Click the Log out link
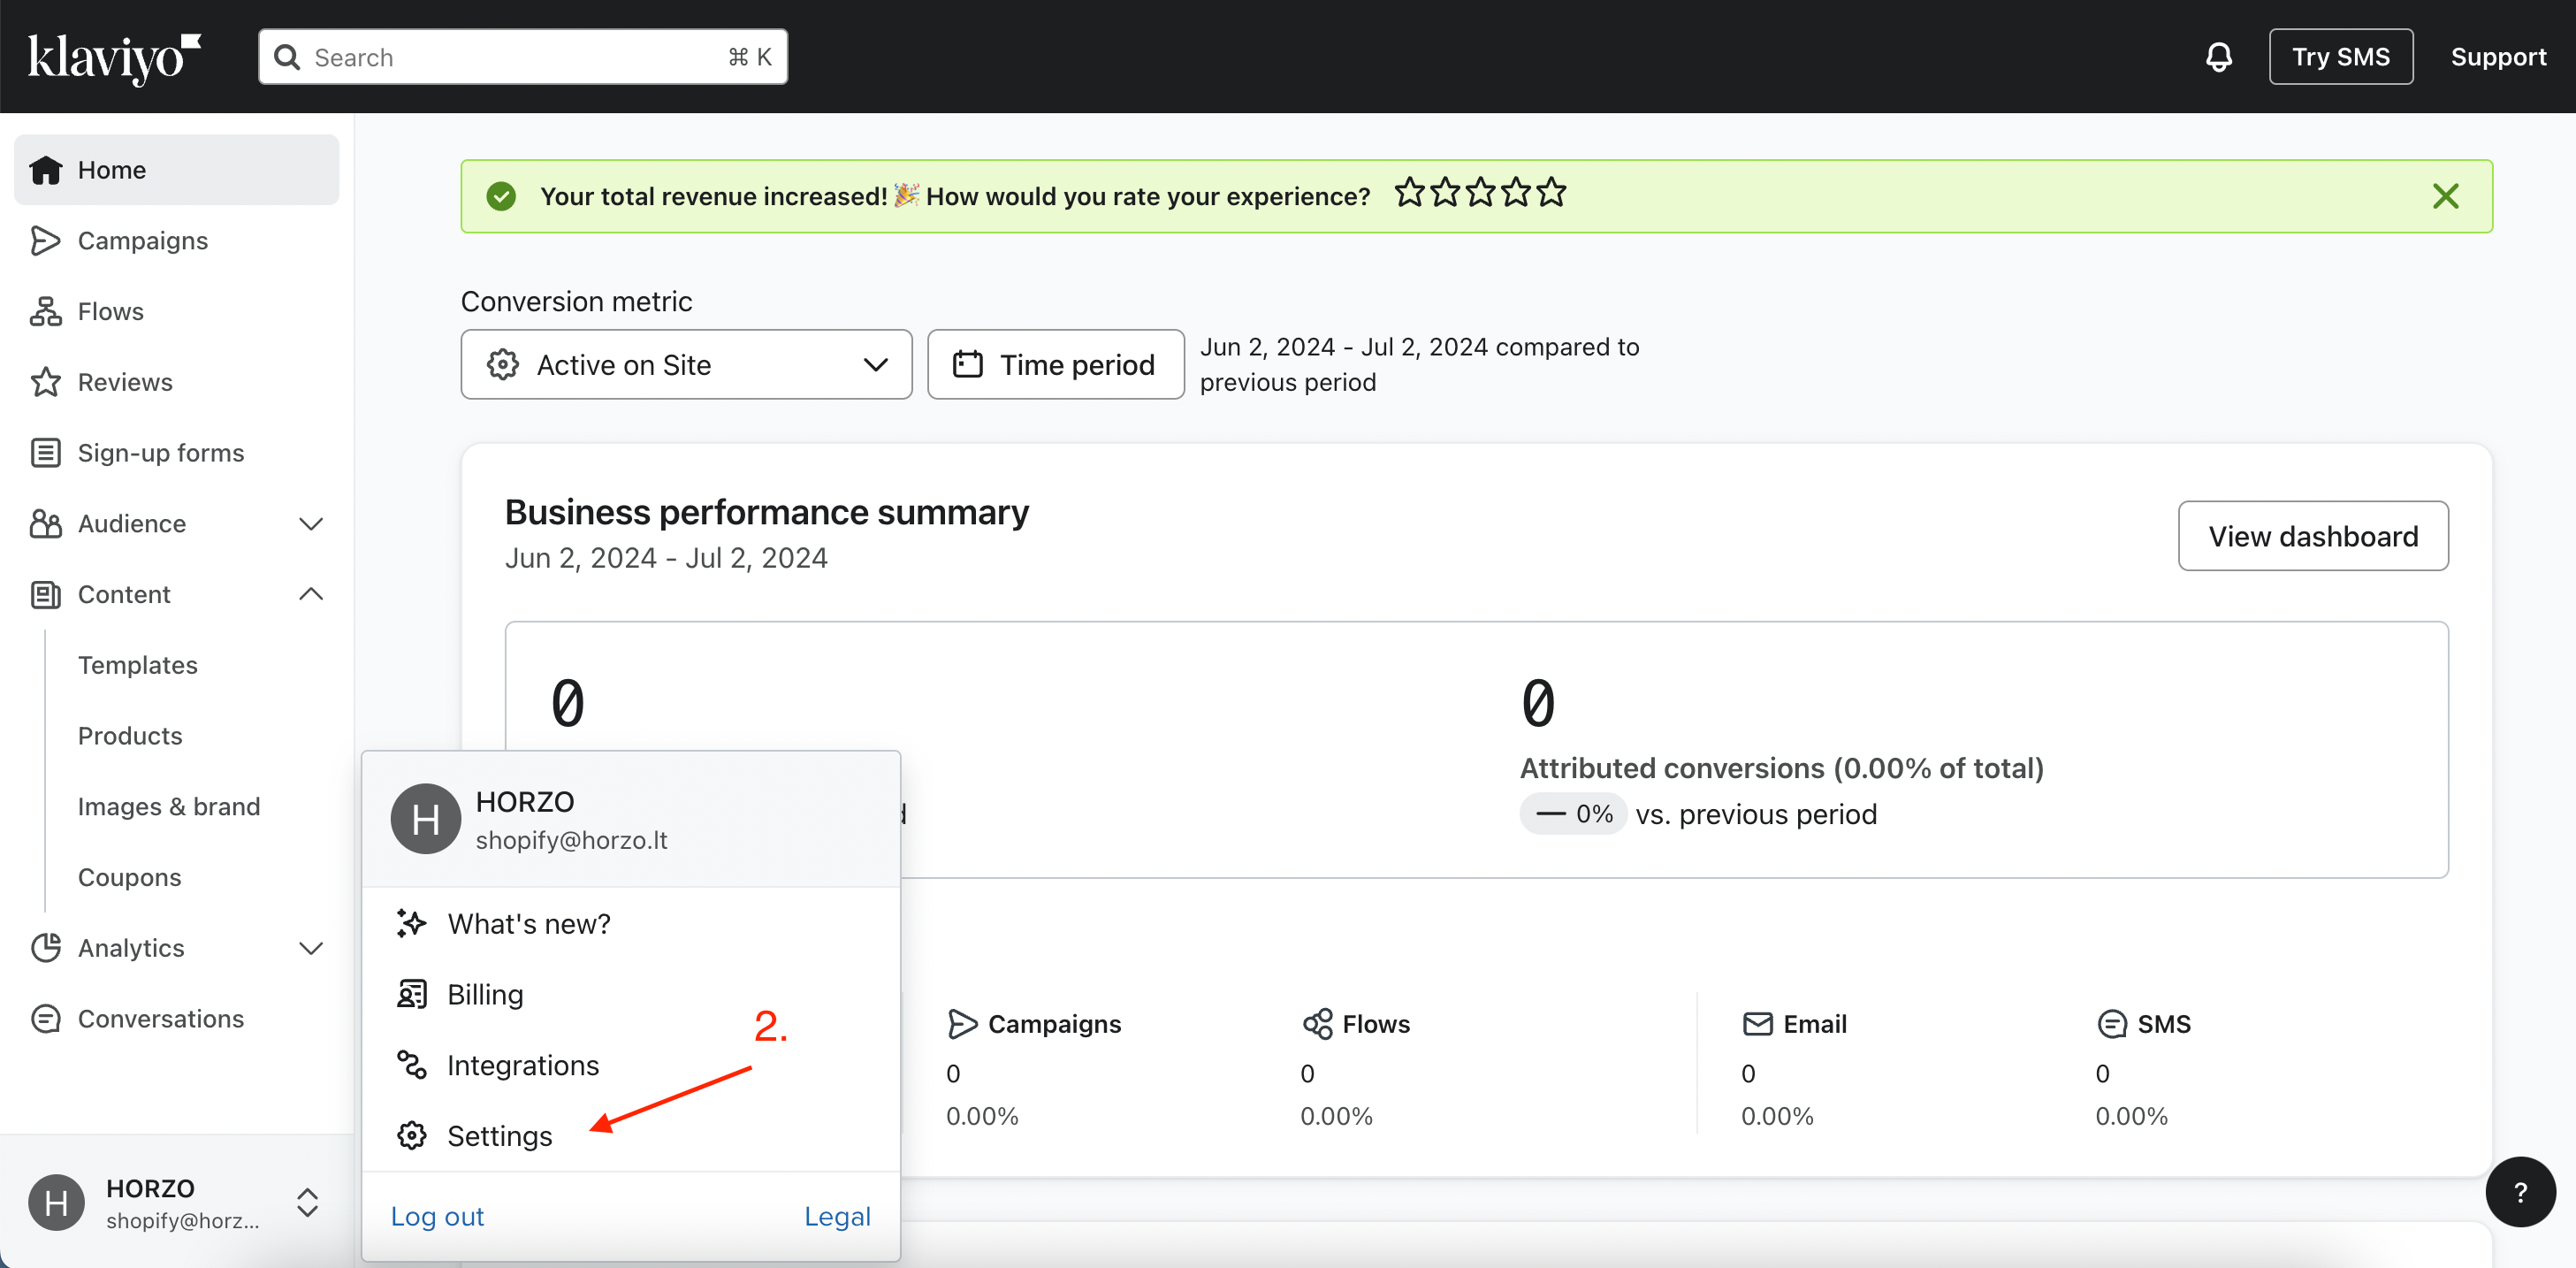The image size is (2576, 1268). [x=437, y=1216]
